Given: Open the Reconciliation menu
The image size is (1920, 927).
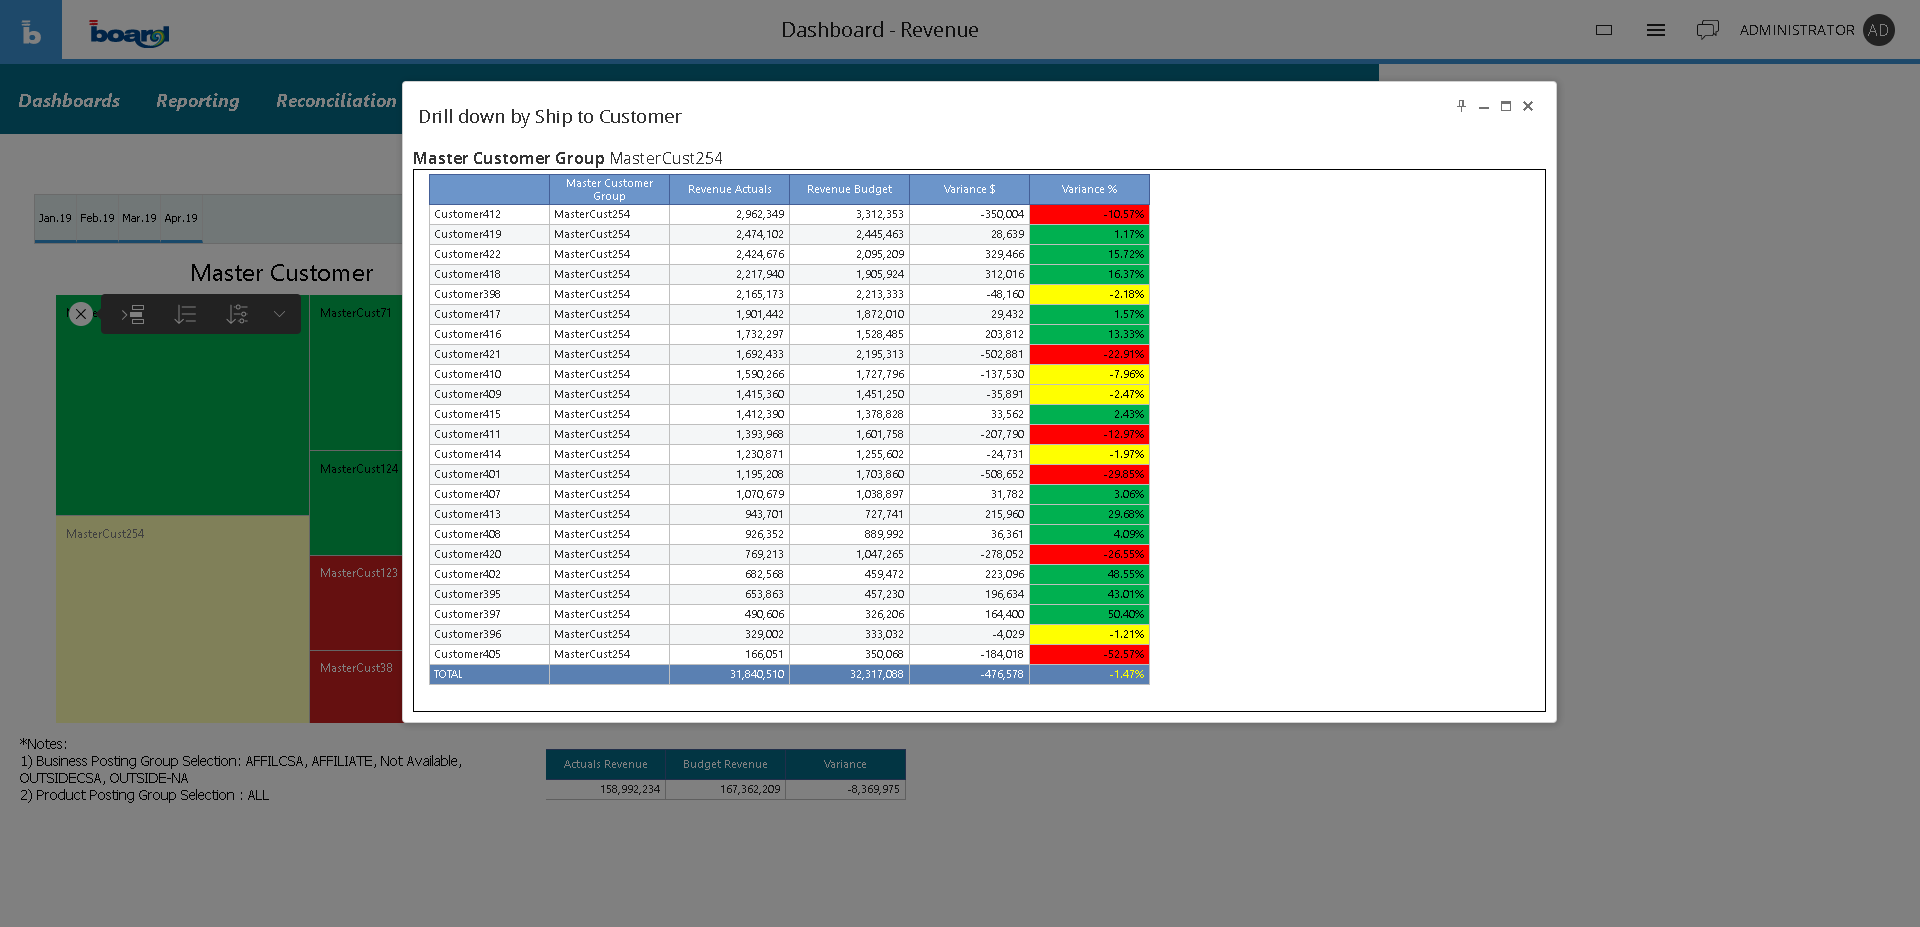Looking at the screenshot, I should (336, 101).
